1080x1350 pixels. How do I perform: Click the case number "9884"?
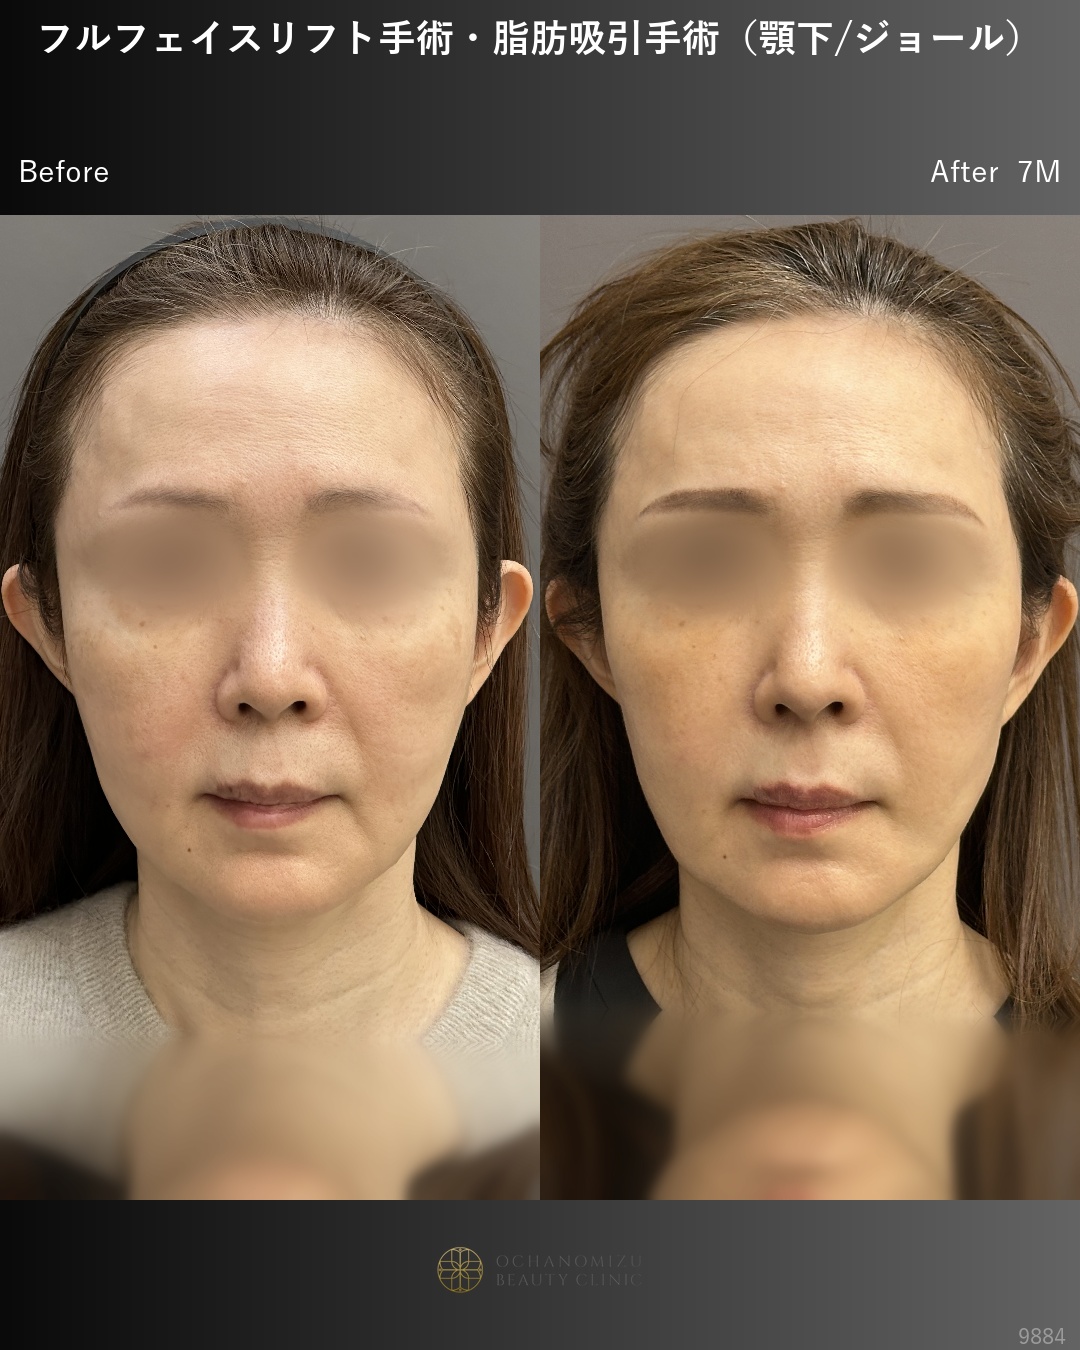pos(1041,1336)
